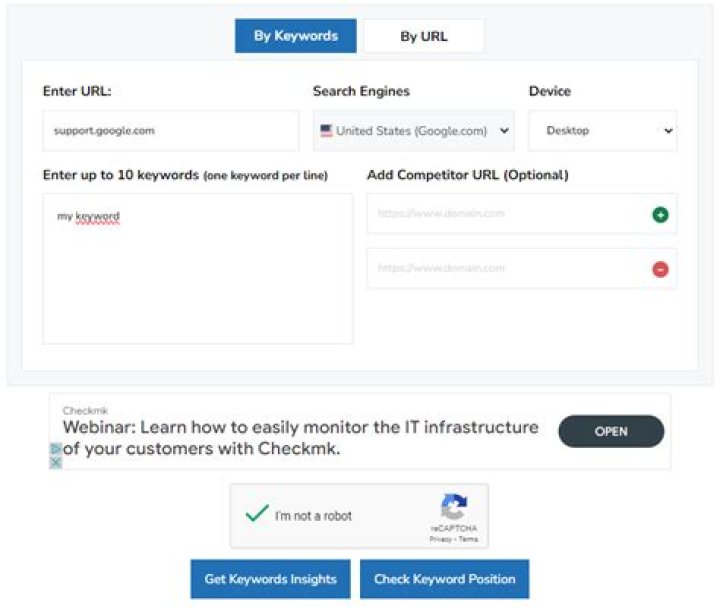Click the red remove competitor URL icon
This screenshot has width=720, height=615.
point(660,269)
